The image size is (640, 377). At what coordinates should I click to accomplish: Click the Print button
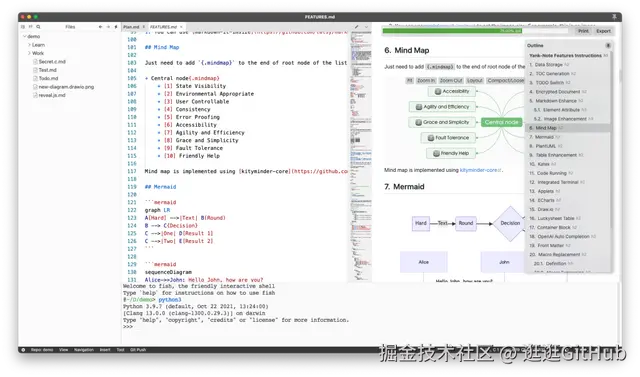pyautogui.click(x=583, y=31)
